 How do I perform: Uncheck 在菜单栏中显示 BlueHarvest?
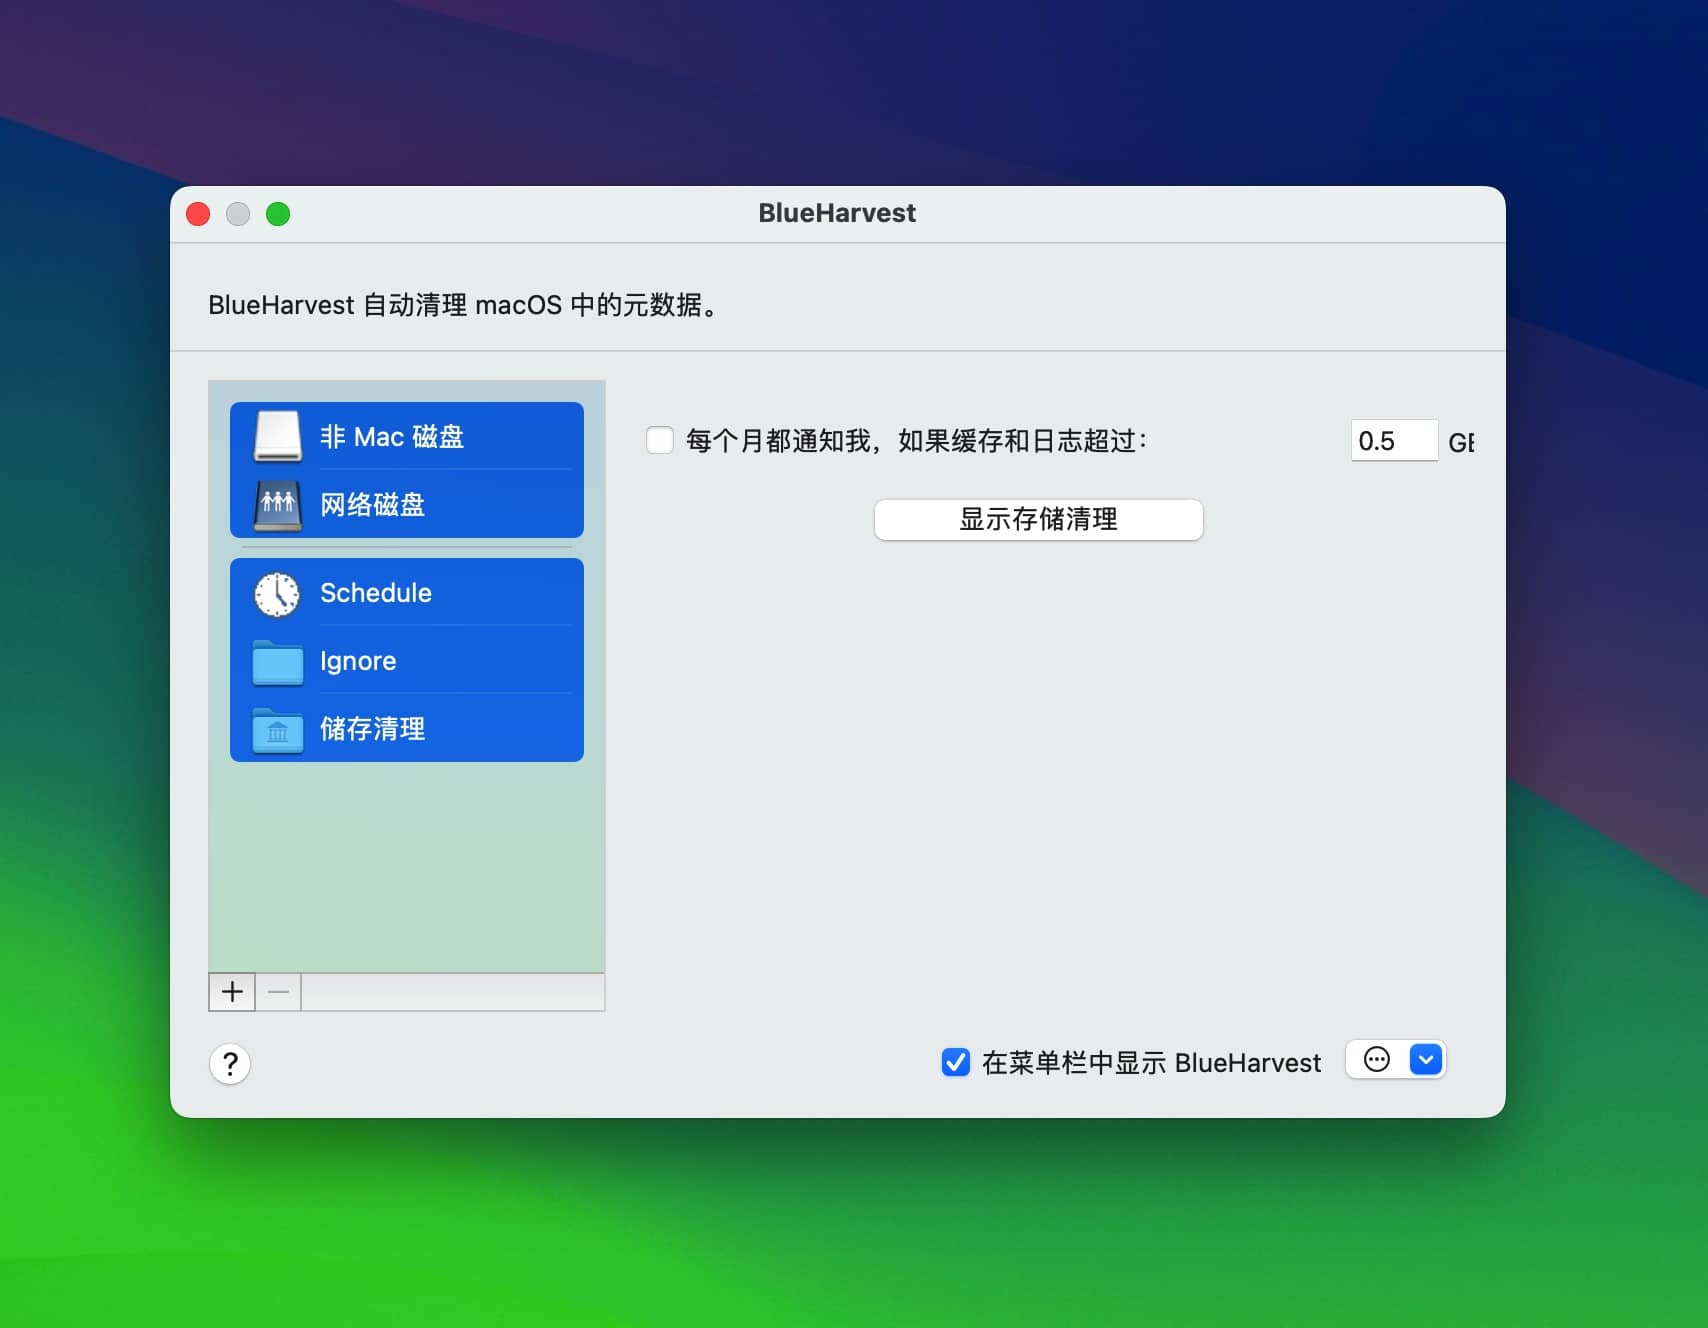956,1062
